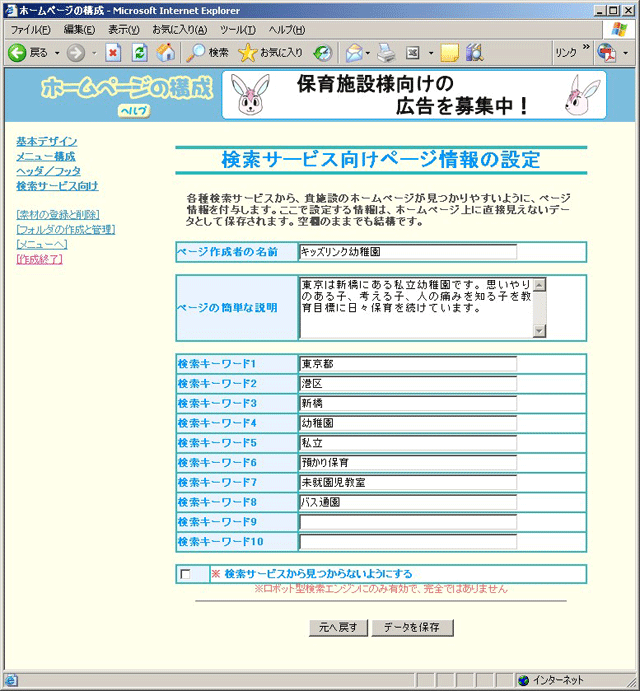Click the IE Forward arrow button
Screen dimensions: 640x691
pyautogui.click(x=75, y=53)
